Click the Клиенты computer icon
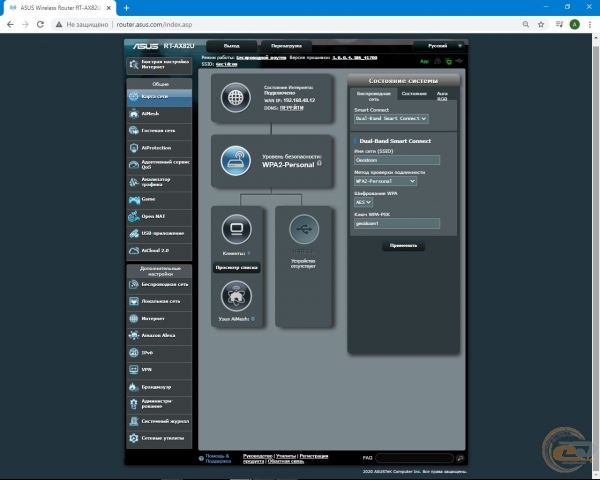600x480 pixels. tap(236, 229)
